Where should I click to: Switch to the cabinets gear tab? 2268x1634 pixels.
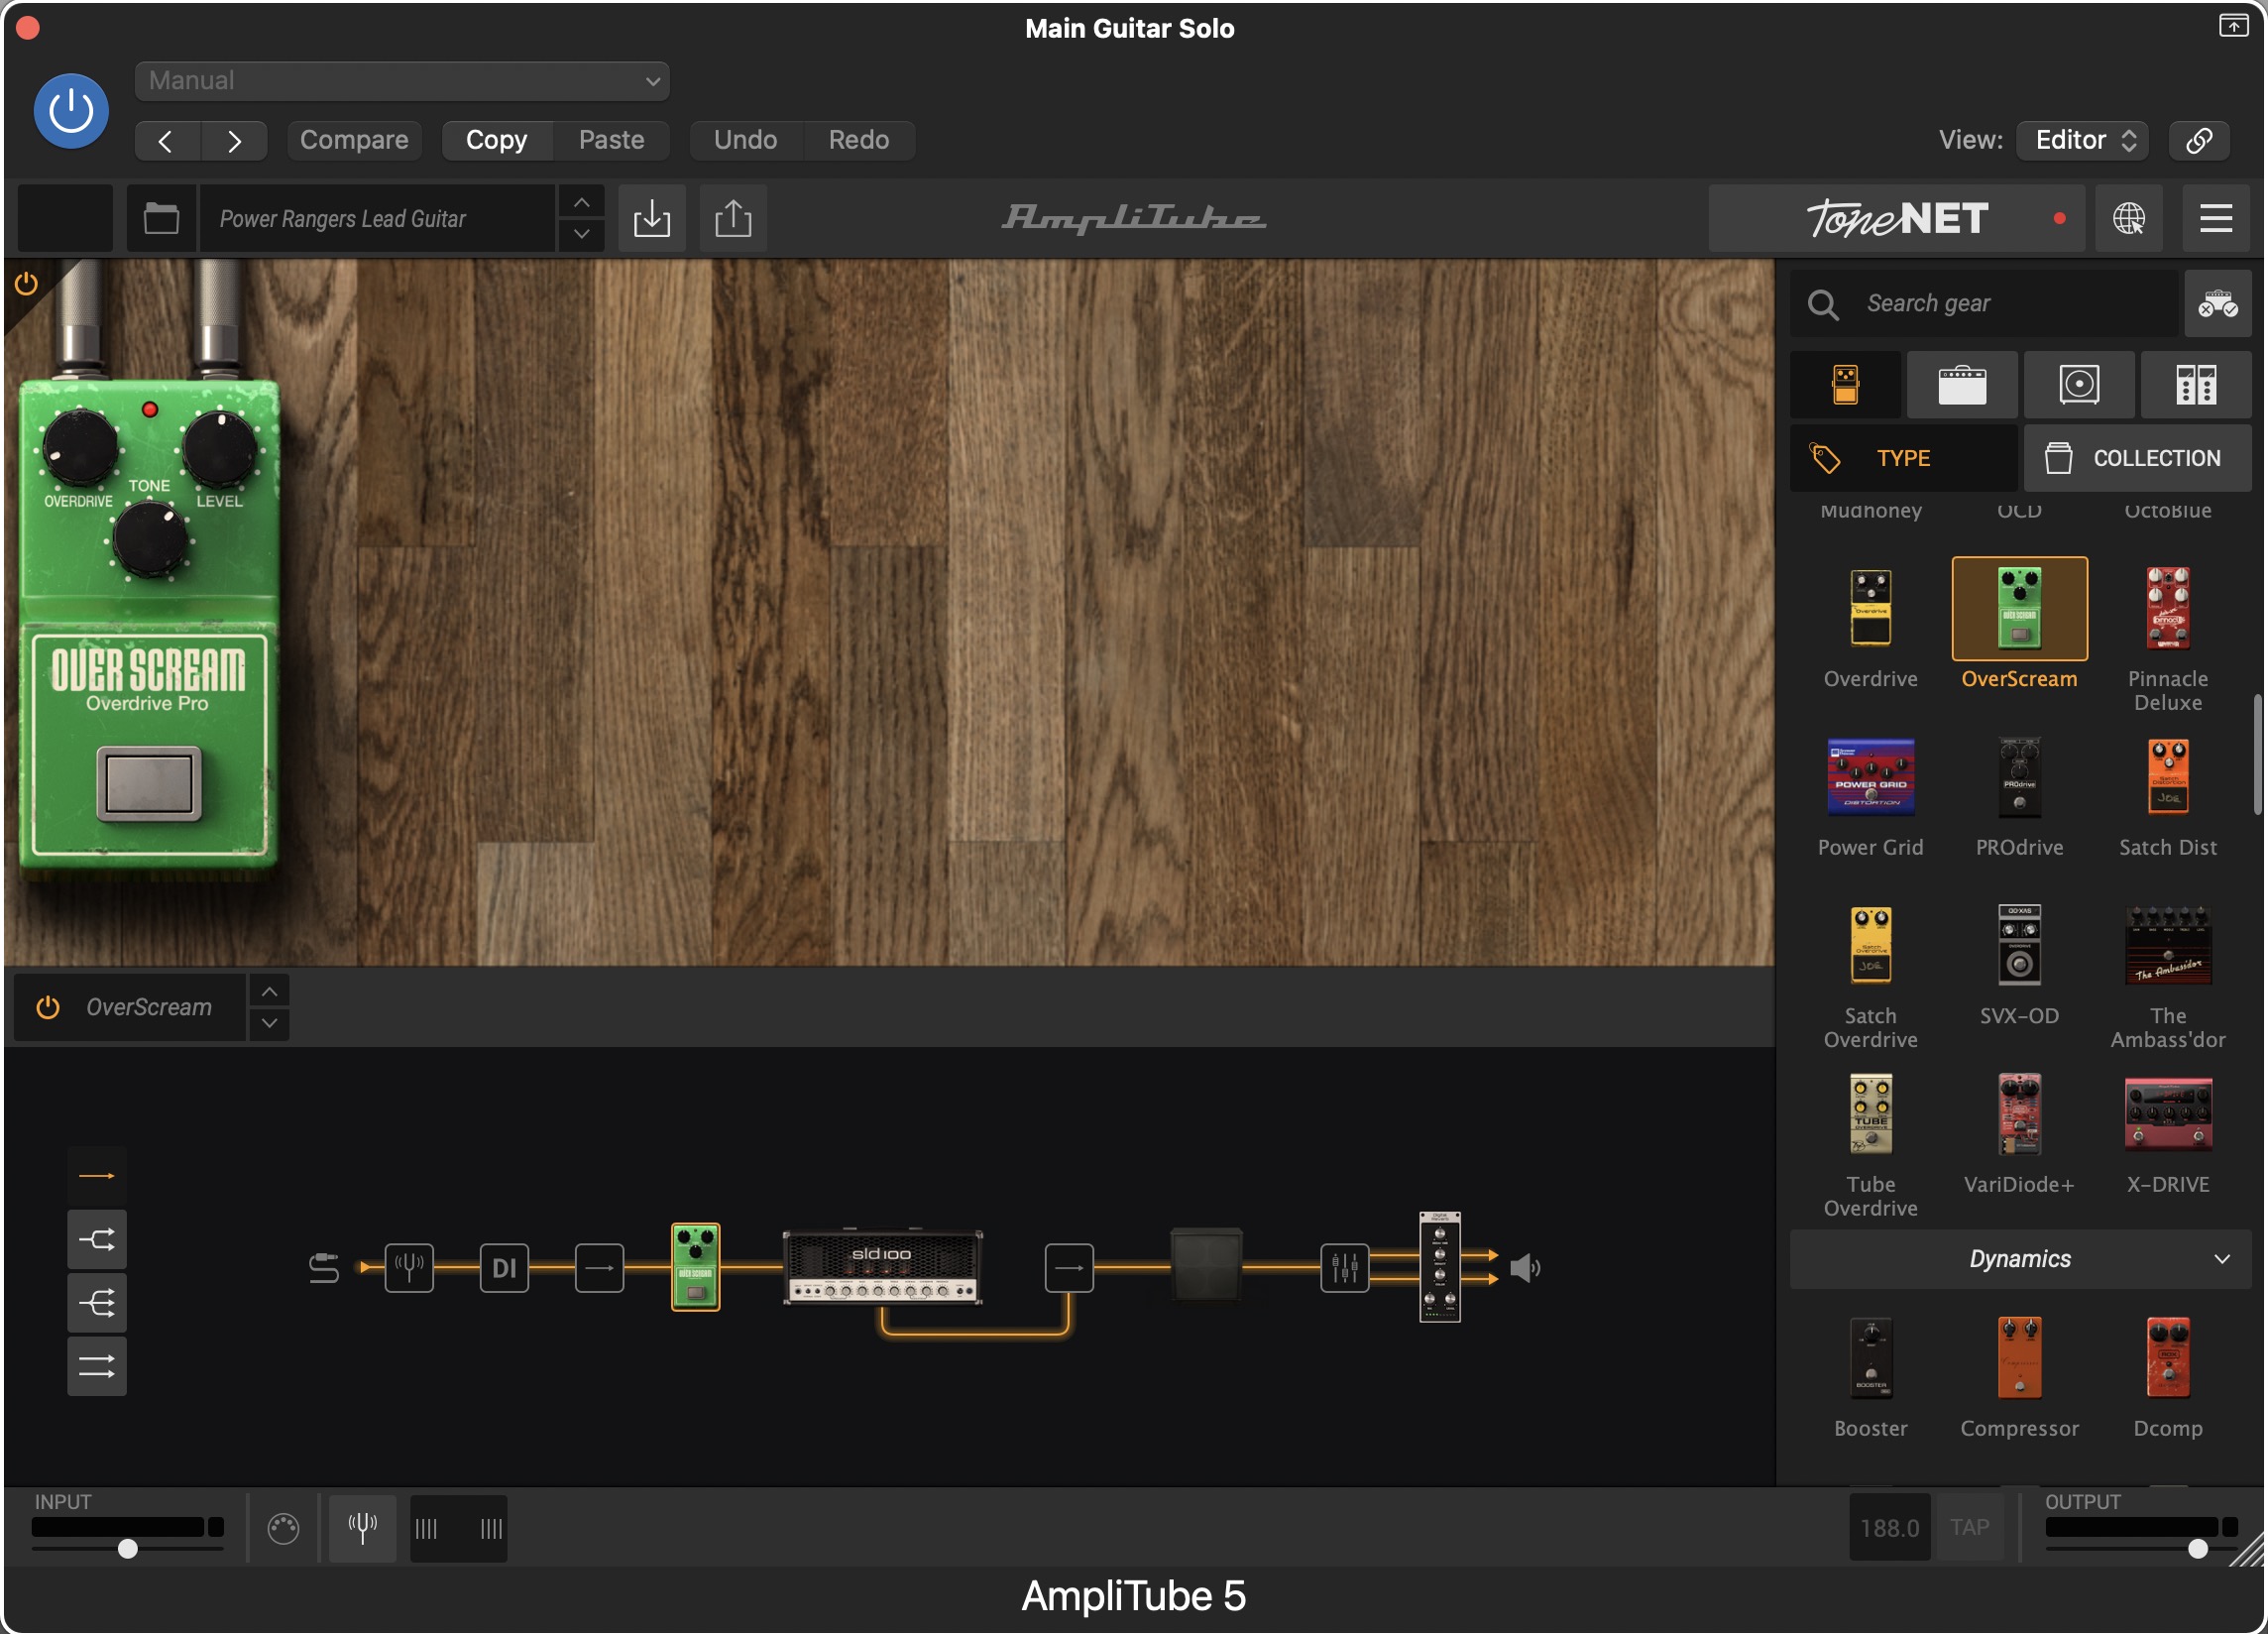tap(2079, 384)
